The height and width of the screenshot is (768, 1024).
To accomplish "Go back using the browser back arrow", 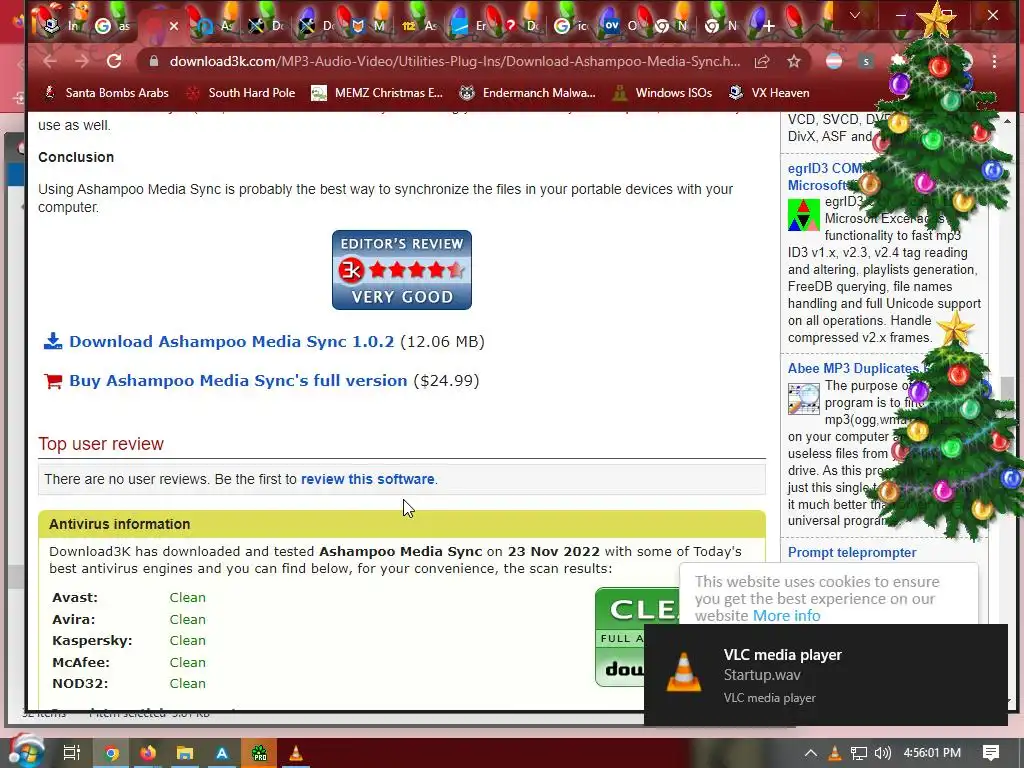I will pos(50,61).
